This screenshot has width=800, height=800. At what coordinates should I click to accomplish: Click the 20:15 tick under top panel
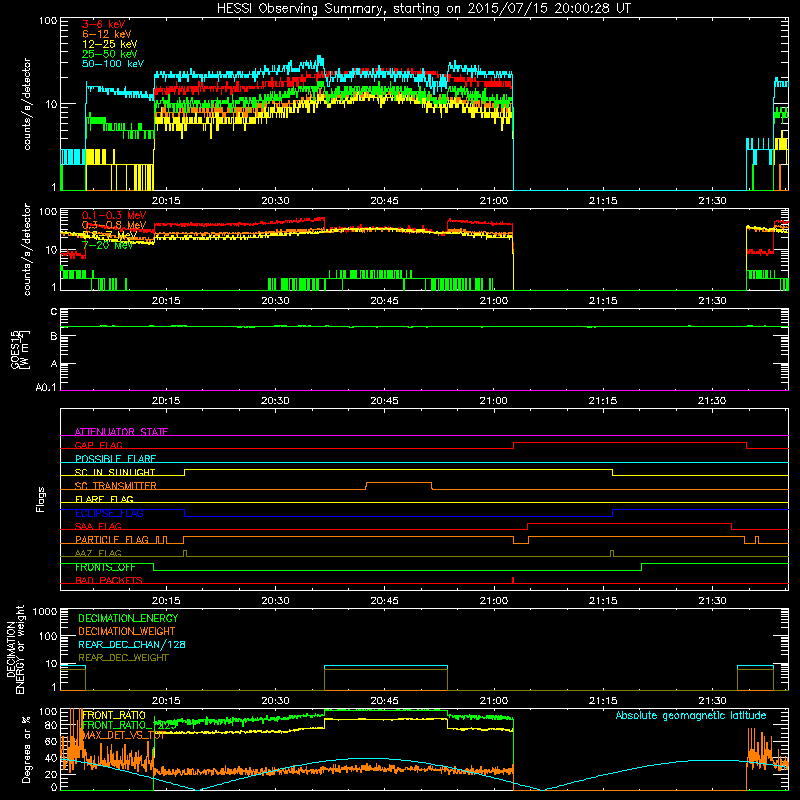click(x=166, y=201)
